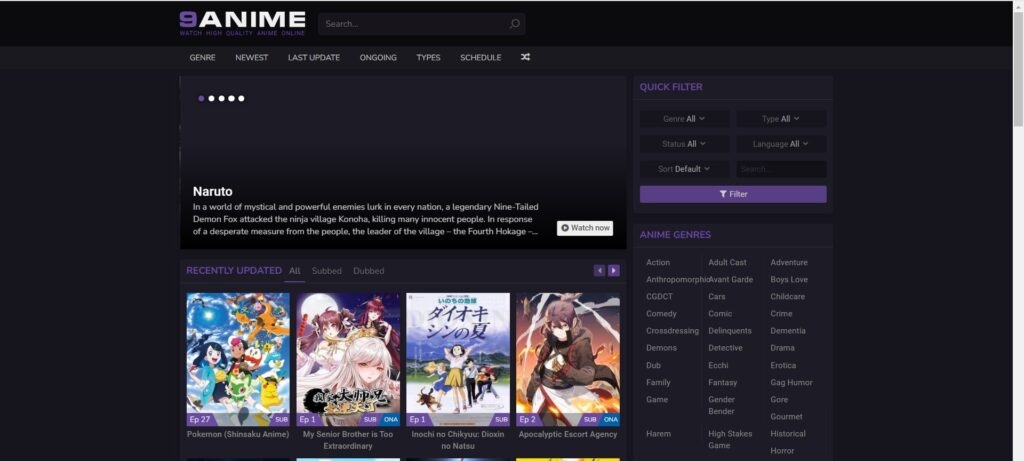Open the LAST UPDATE menu item

point(313,57)
